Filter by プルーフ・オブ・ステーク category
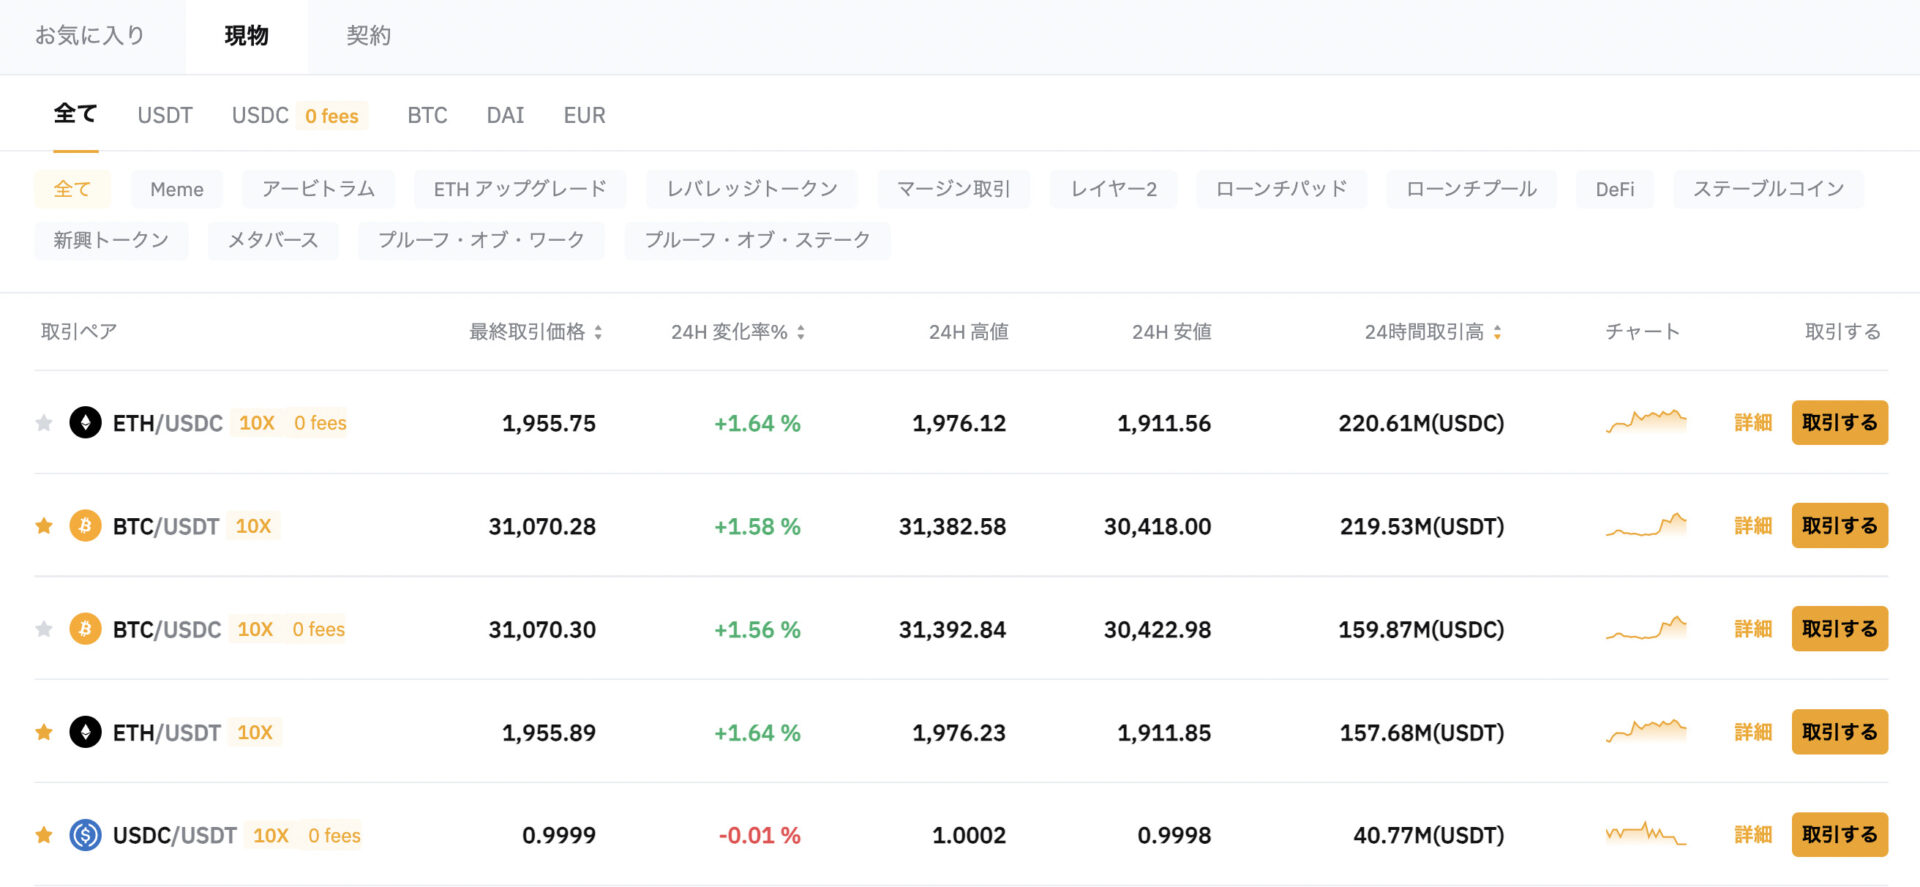Screen dimensions: 1920x887 click(758, 240)
